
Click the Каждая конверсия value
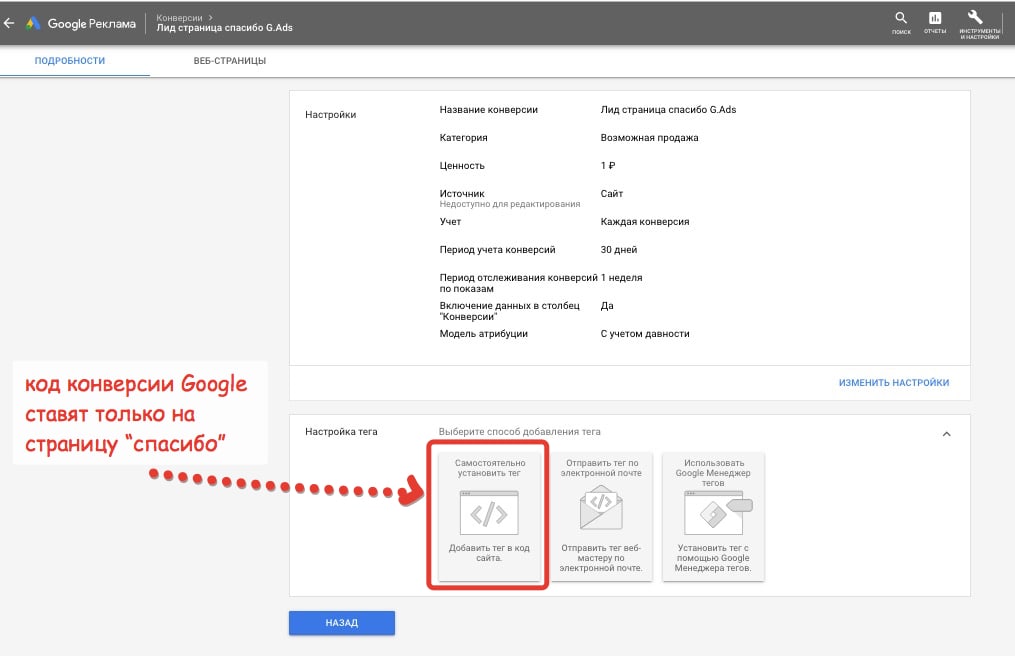[645, 221]
